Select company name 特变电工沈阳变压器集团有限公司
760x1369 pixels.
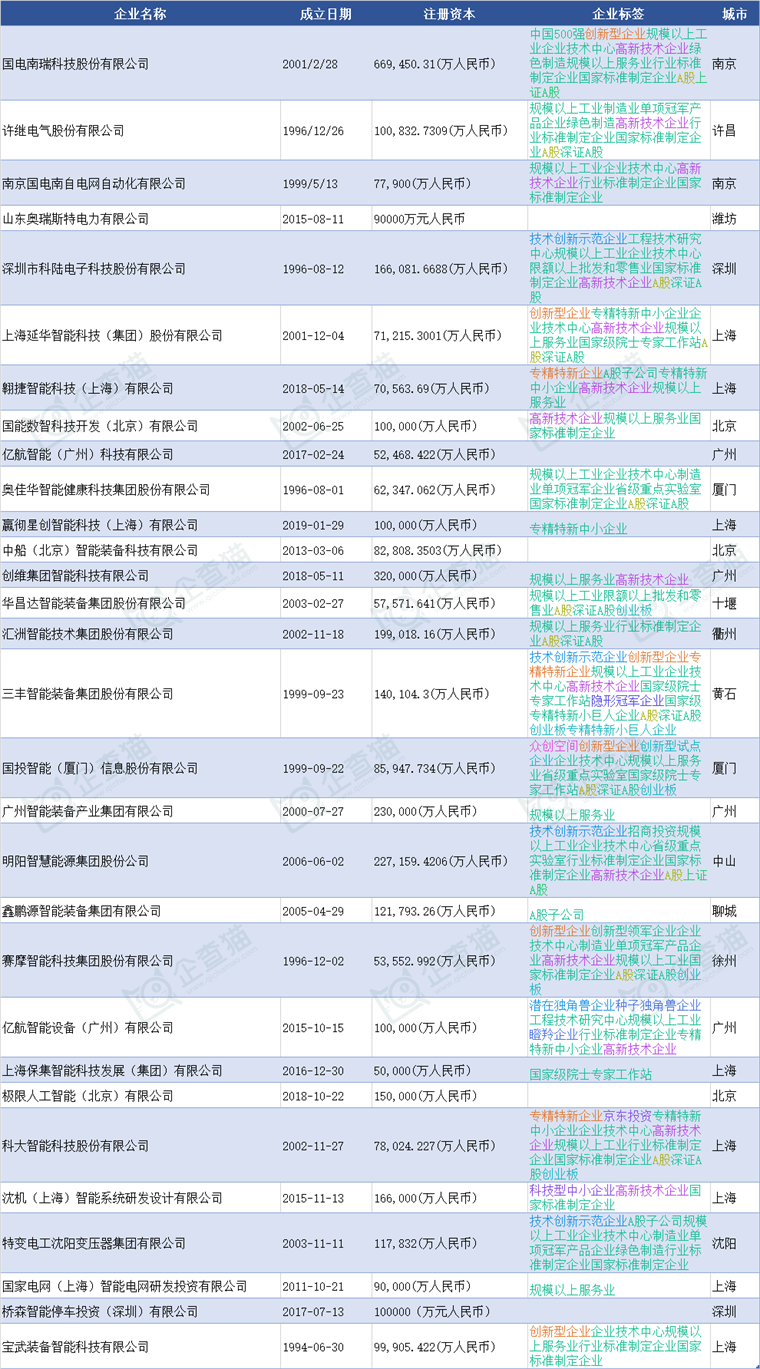pyautogui.click(x=94, y=1243)
